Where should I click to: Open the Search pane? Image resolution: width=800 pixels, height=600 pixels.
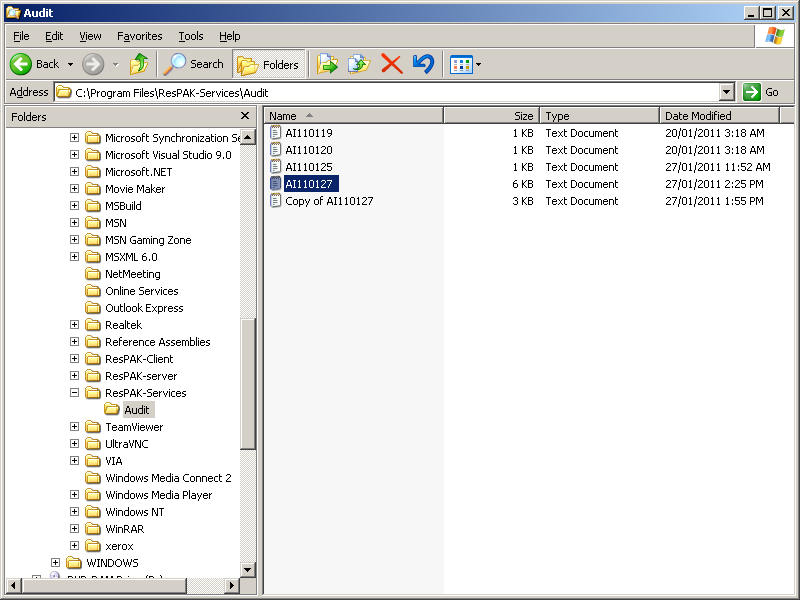point(194,64)
